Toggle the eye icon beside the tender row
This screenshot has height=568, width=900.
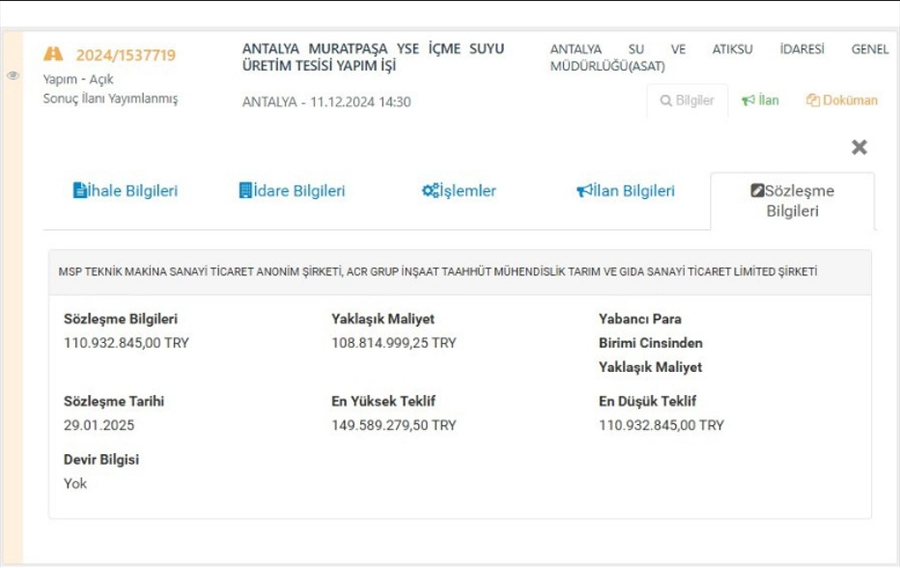click(13, 75)
